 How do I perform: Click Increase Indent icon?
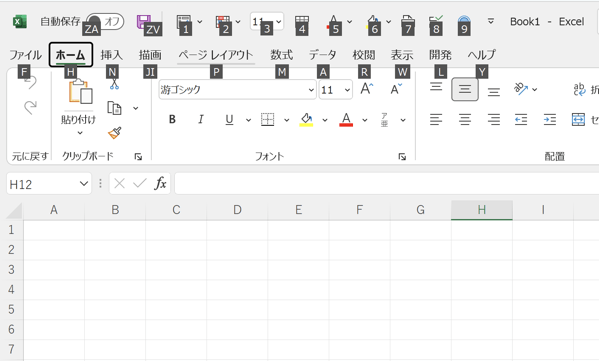click(x=550, y=120)
